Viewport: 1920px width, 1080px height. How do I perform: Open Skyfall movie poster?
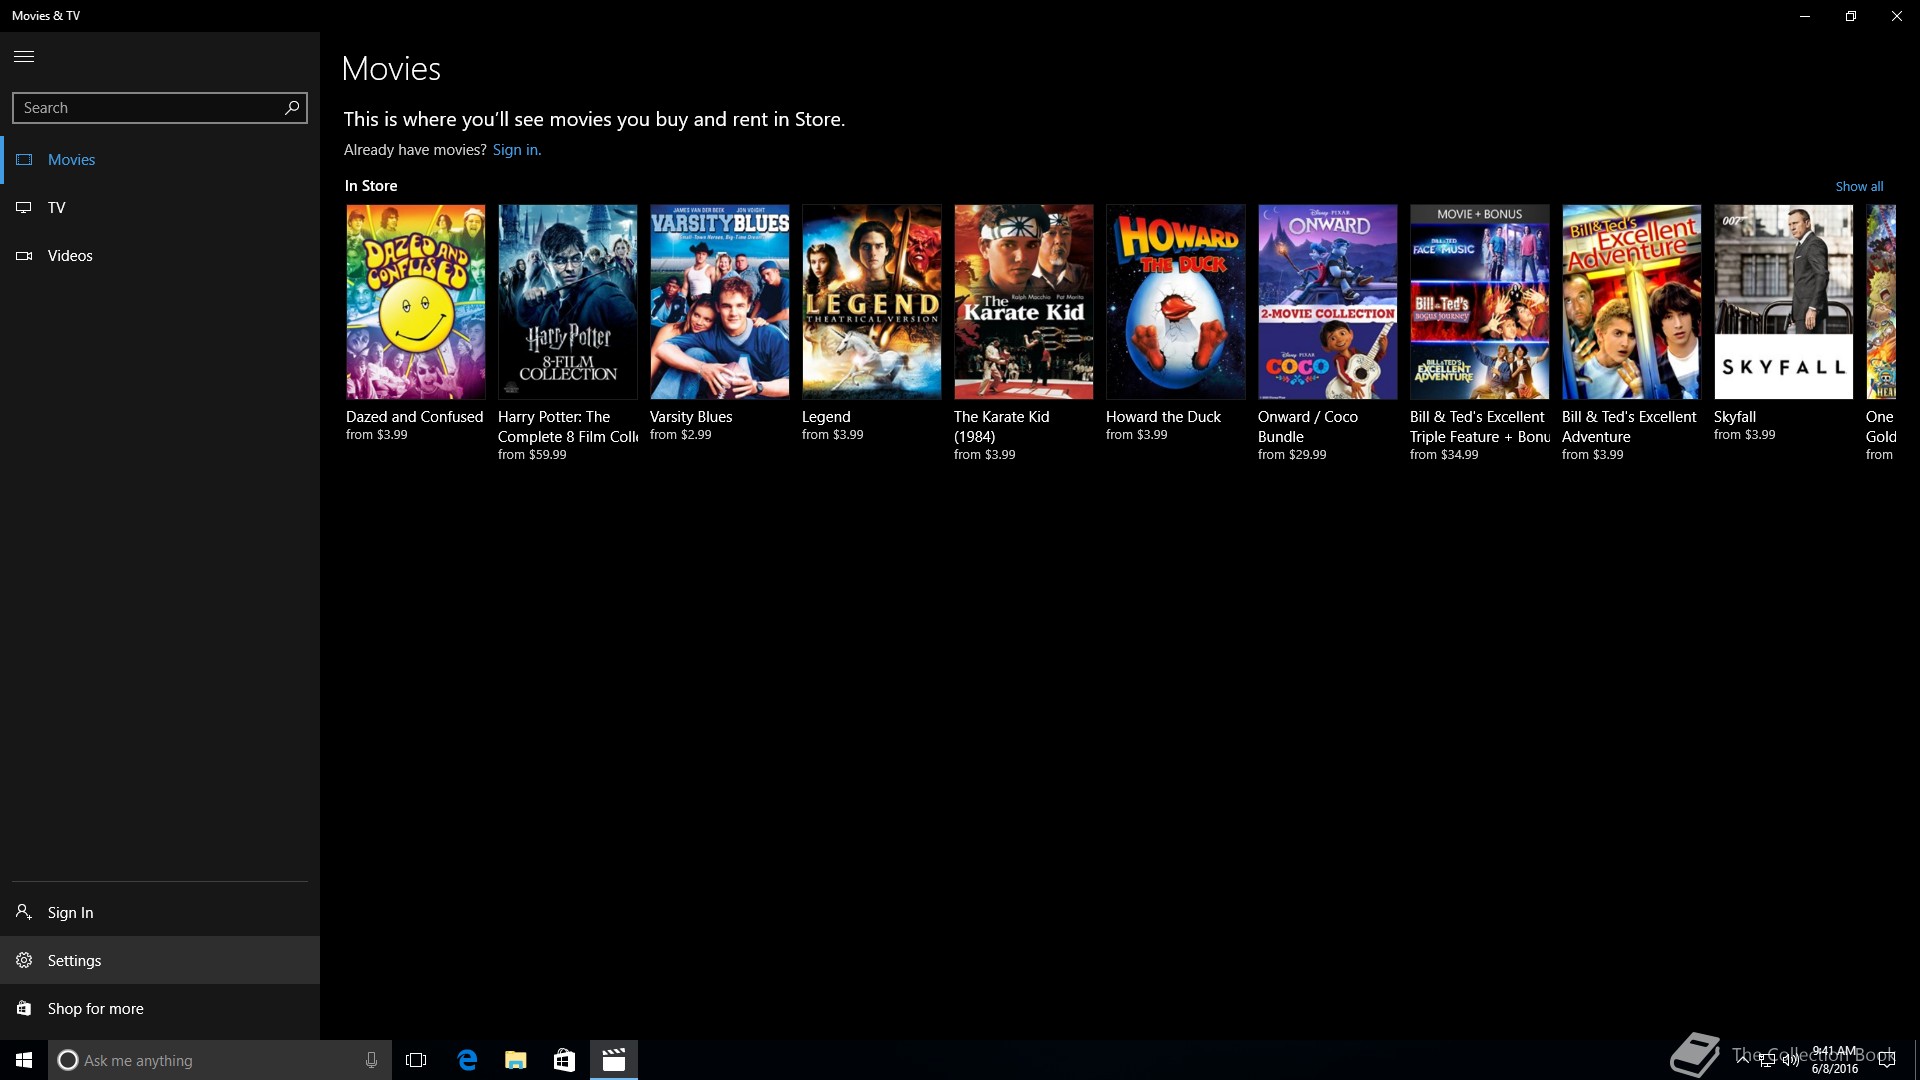tap(1784, 302)
